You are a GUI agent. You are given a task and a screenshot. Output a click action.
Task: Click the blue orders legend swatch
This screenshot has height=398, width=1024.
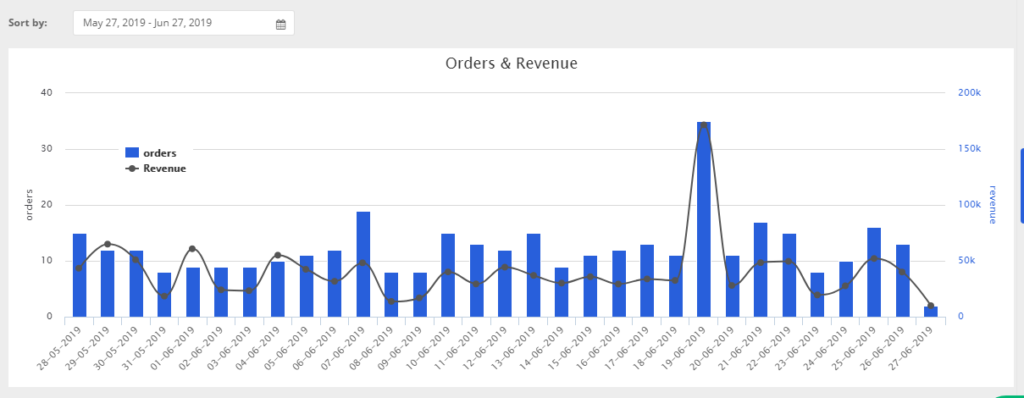point(132,153)
